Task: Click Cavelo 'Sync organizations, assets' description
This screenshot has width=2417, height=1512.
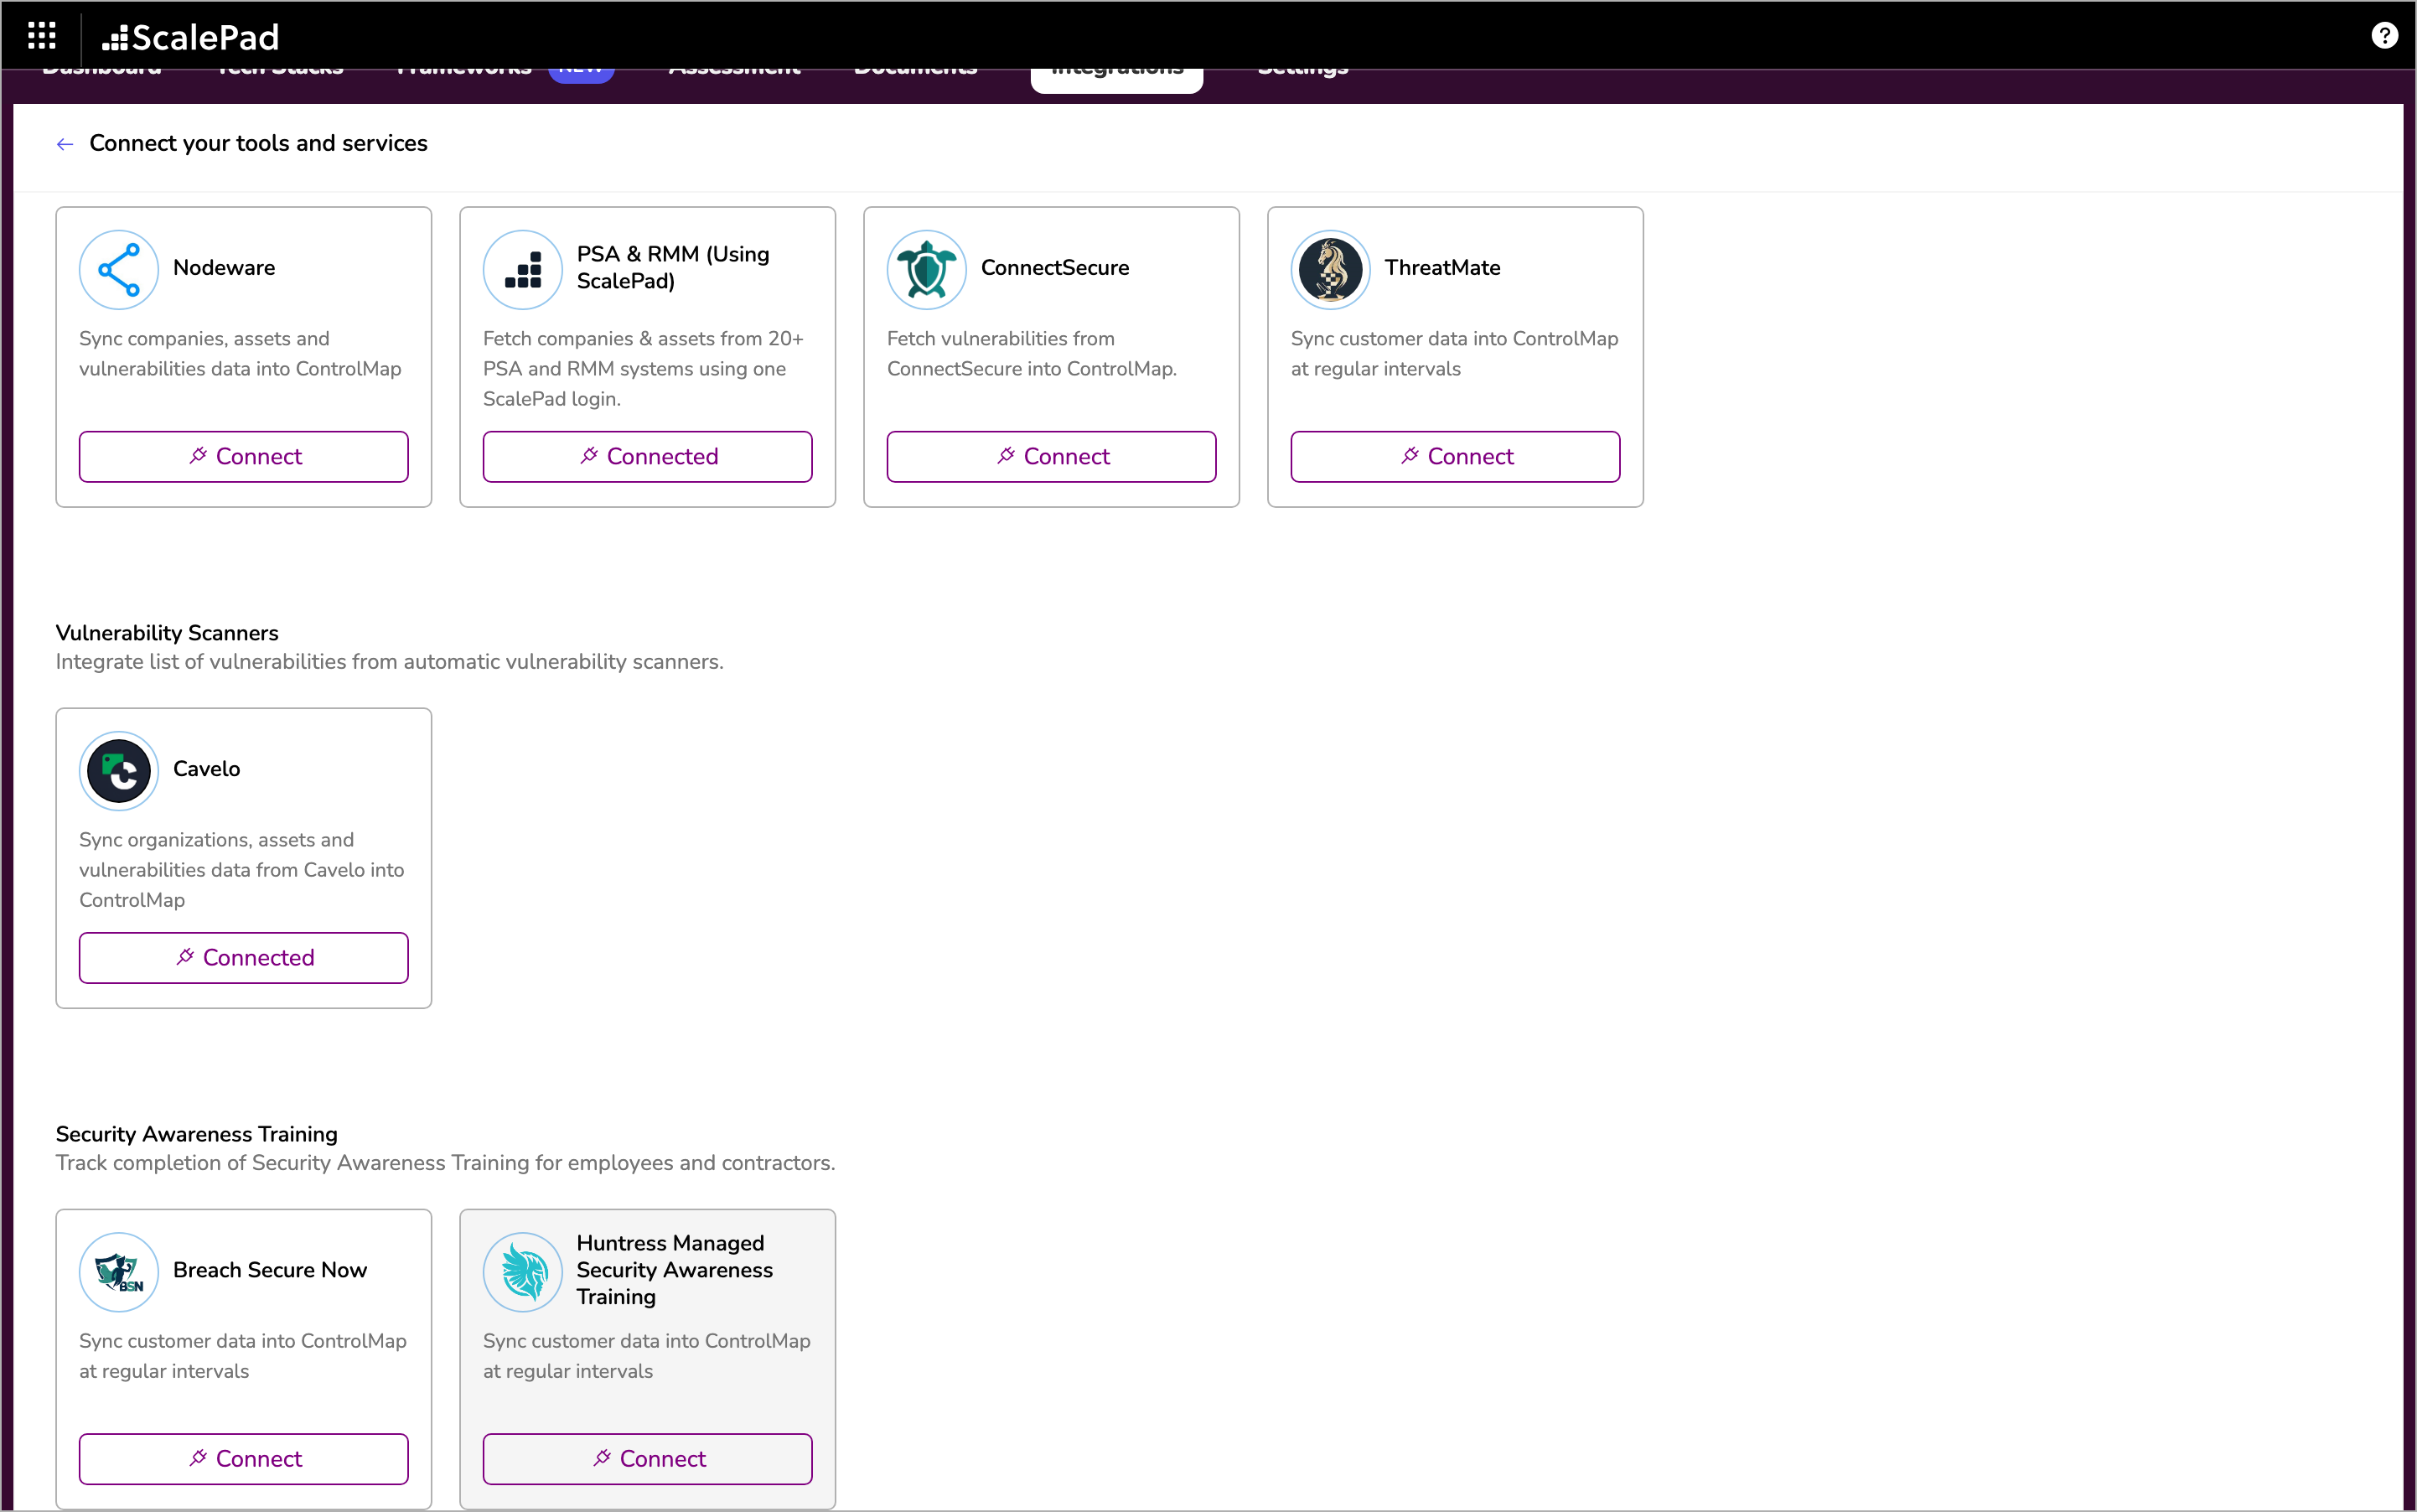Action: [242, 870]
